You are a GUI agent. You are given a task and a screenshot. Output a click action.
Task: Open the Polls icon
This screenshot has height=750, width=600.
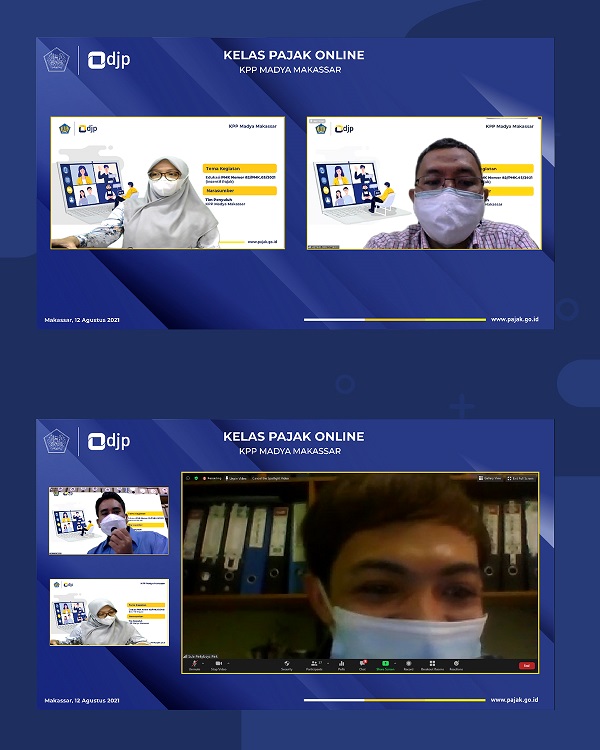341,663
